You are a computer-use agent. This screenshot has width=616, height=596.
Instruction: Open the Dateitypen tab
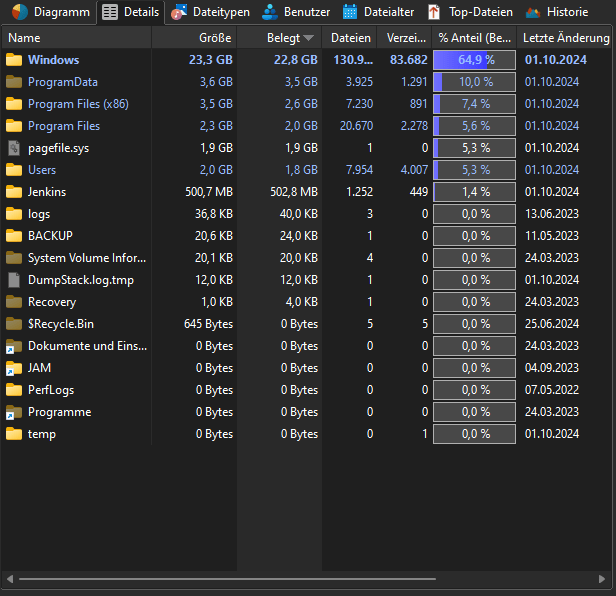210,12
